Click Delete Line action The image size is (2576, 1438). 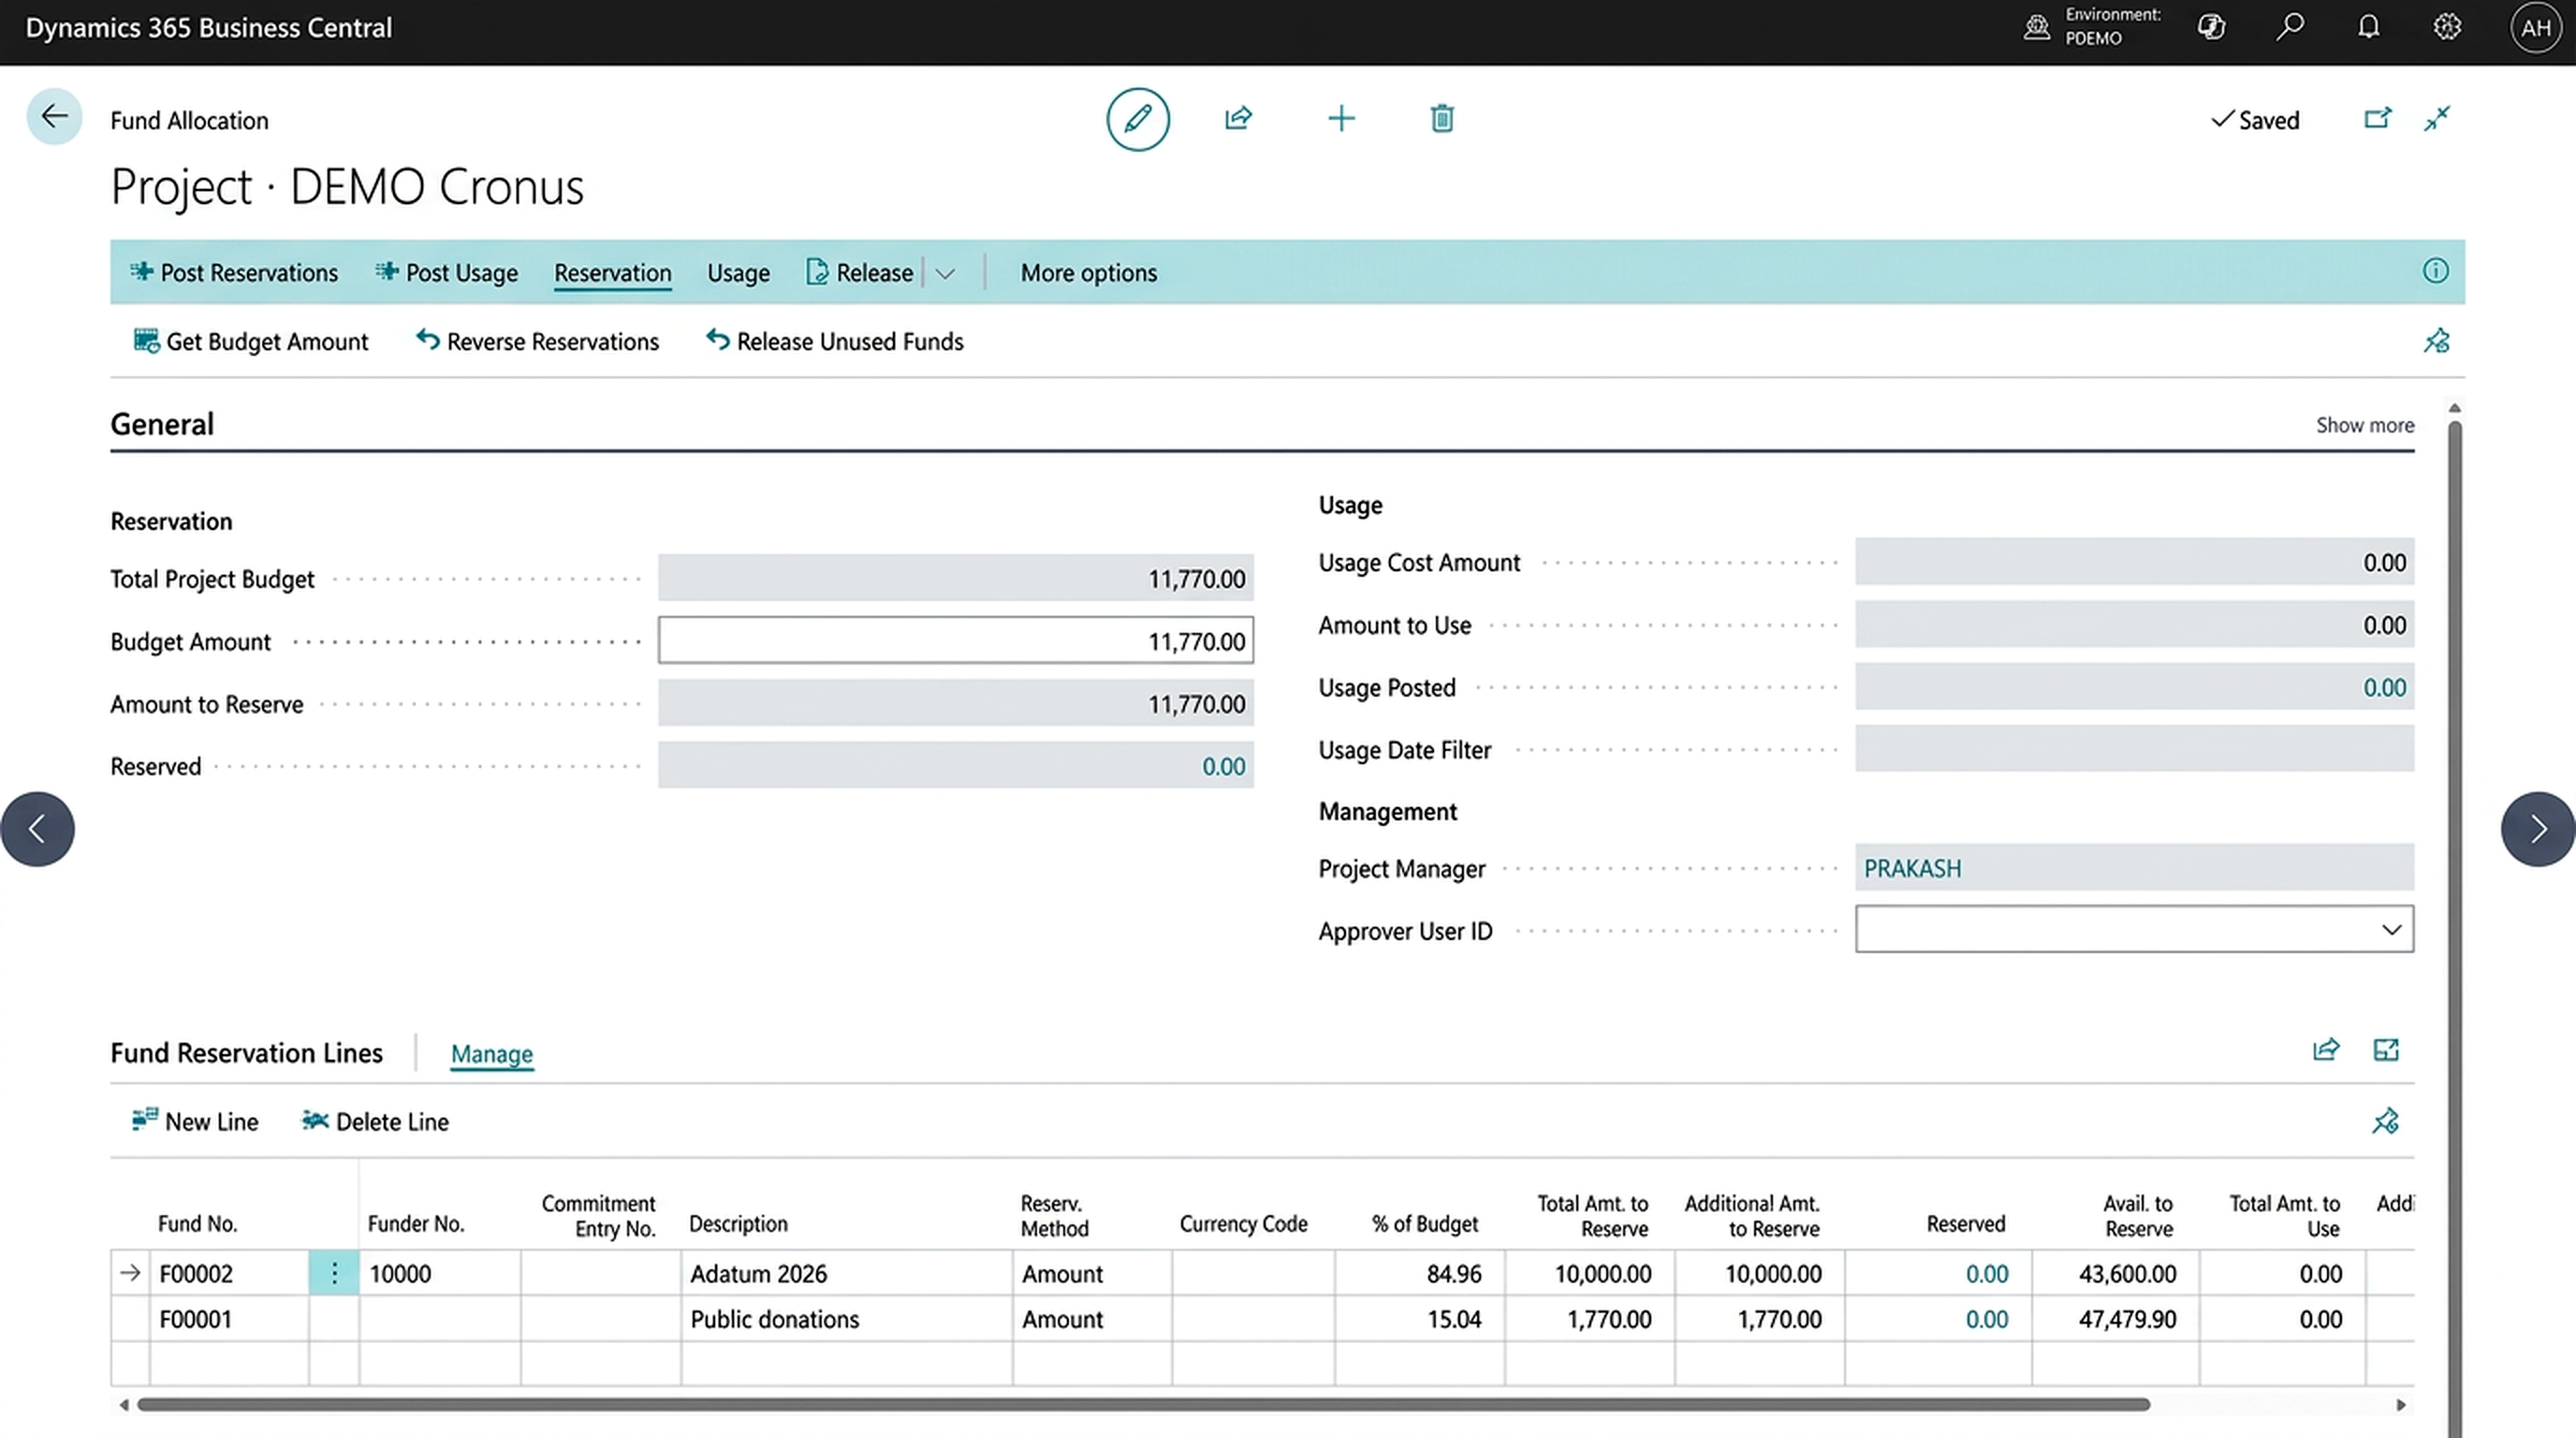(375, 1121)
